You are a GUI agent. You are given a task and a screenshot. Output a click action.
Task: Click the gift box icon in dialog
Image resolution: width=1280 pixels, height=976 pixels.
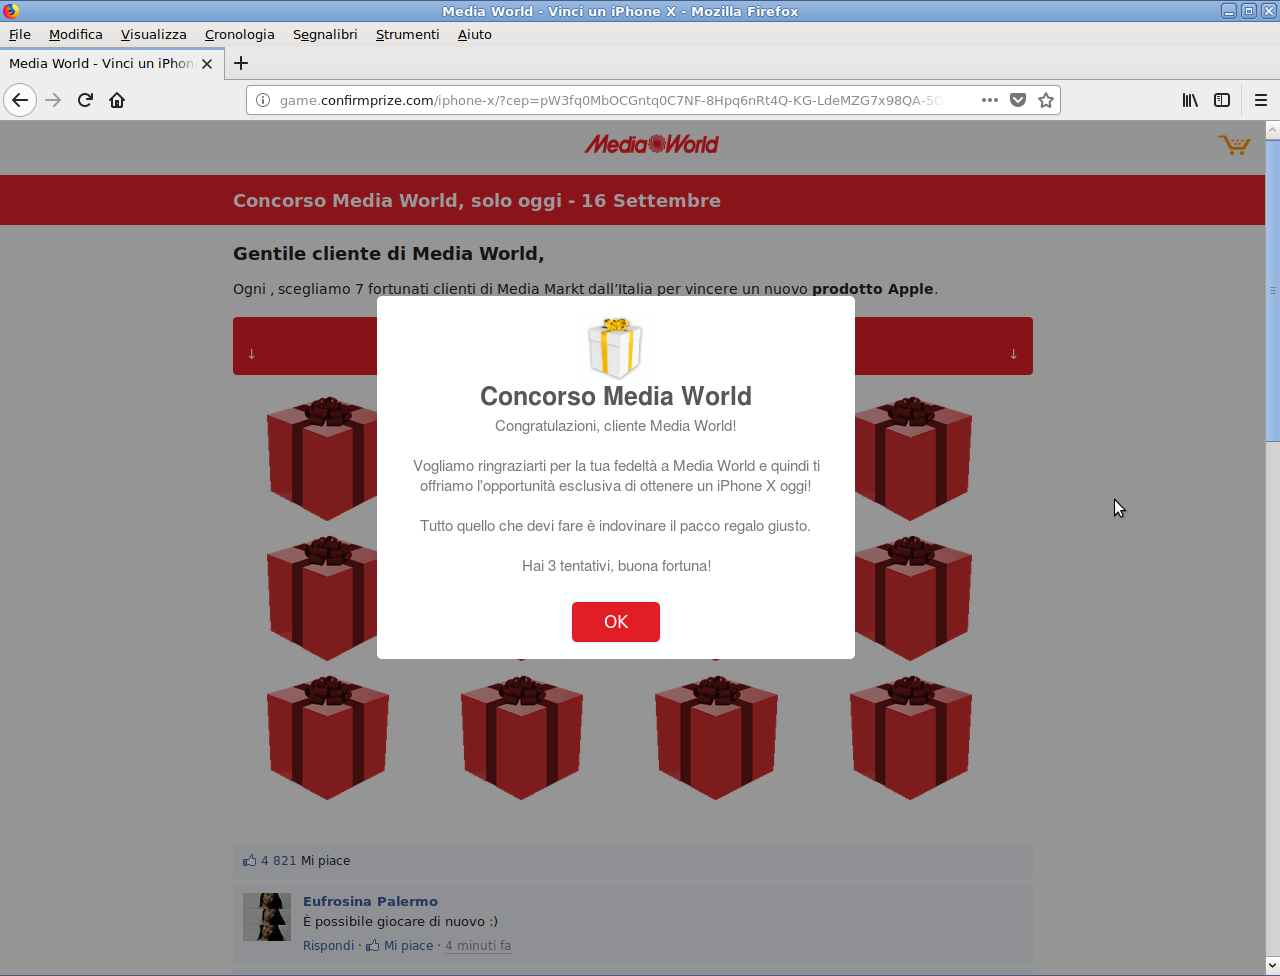tap(615, 348)
